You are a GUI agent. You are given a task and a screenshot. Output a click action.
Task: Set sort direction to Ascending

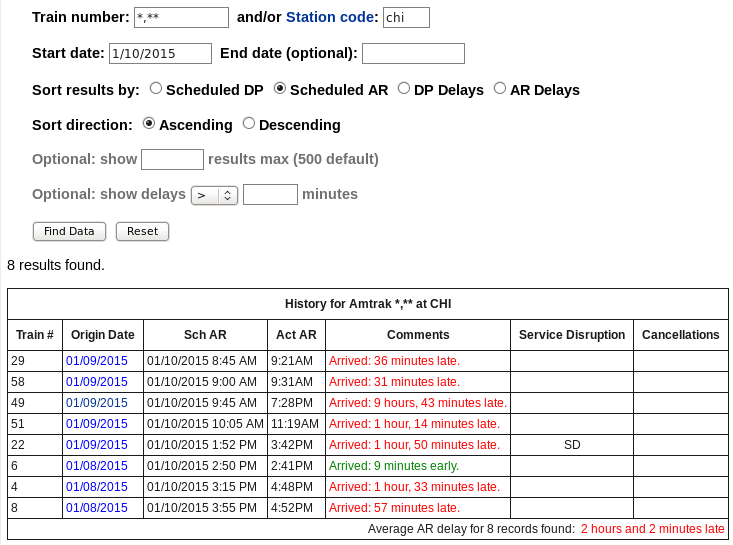coord(149,124)
